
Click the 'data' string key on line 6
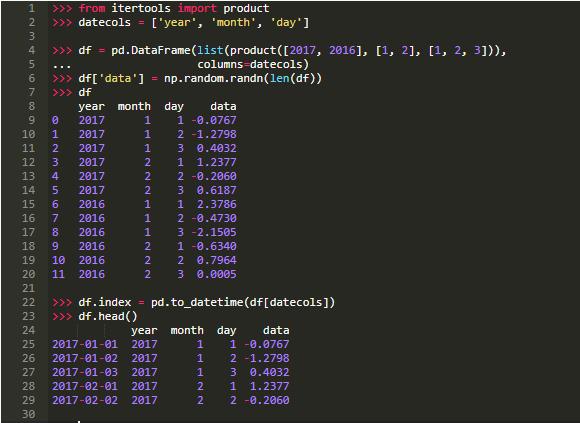click(118, 78)
